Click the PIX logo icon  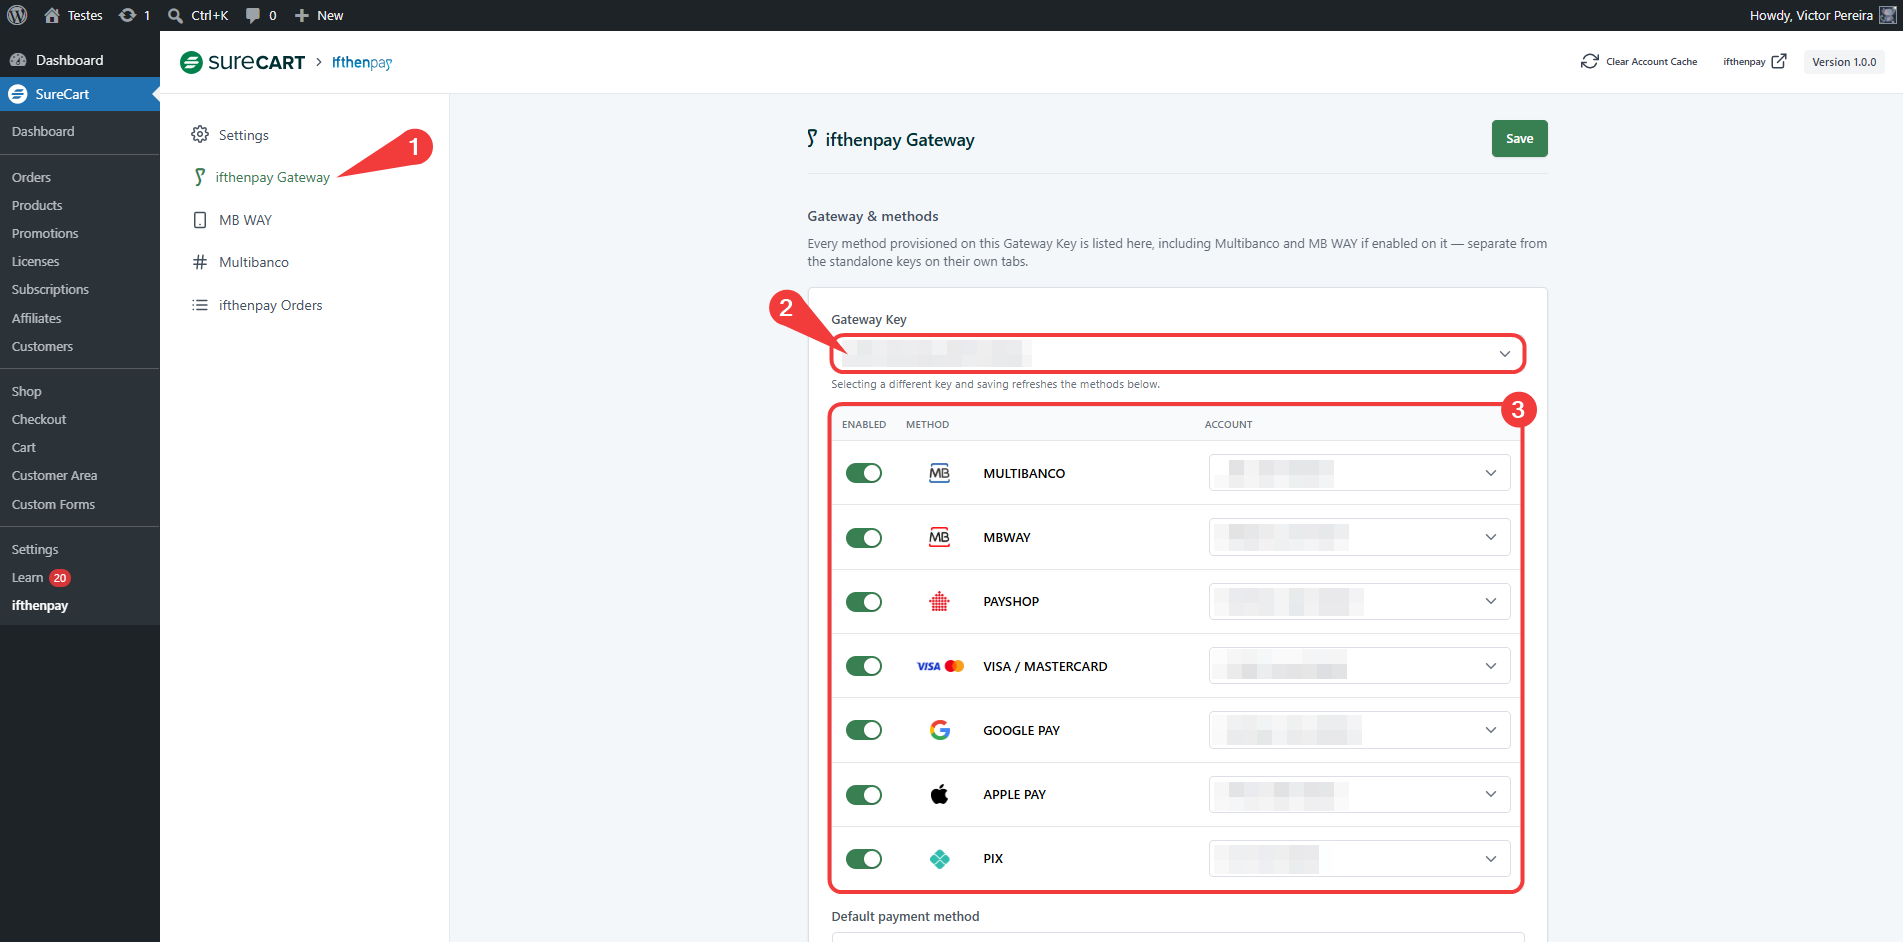(x=939, y=858)
